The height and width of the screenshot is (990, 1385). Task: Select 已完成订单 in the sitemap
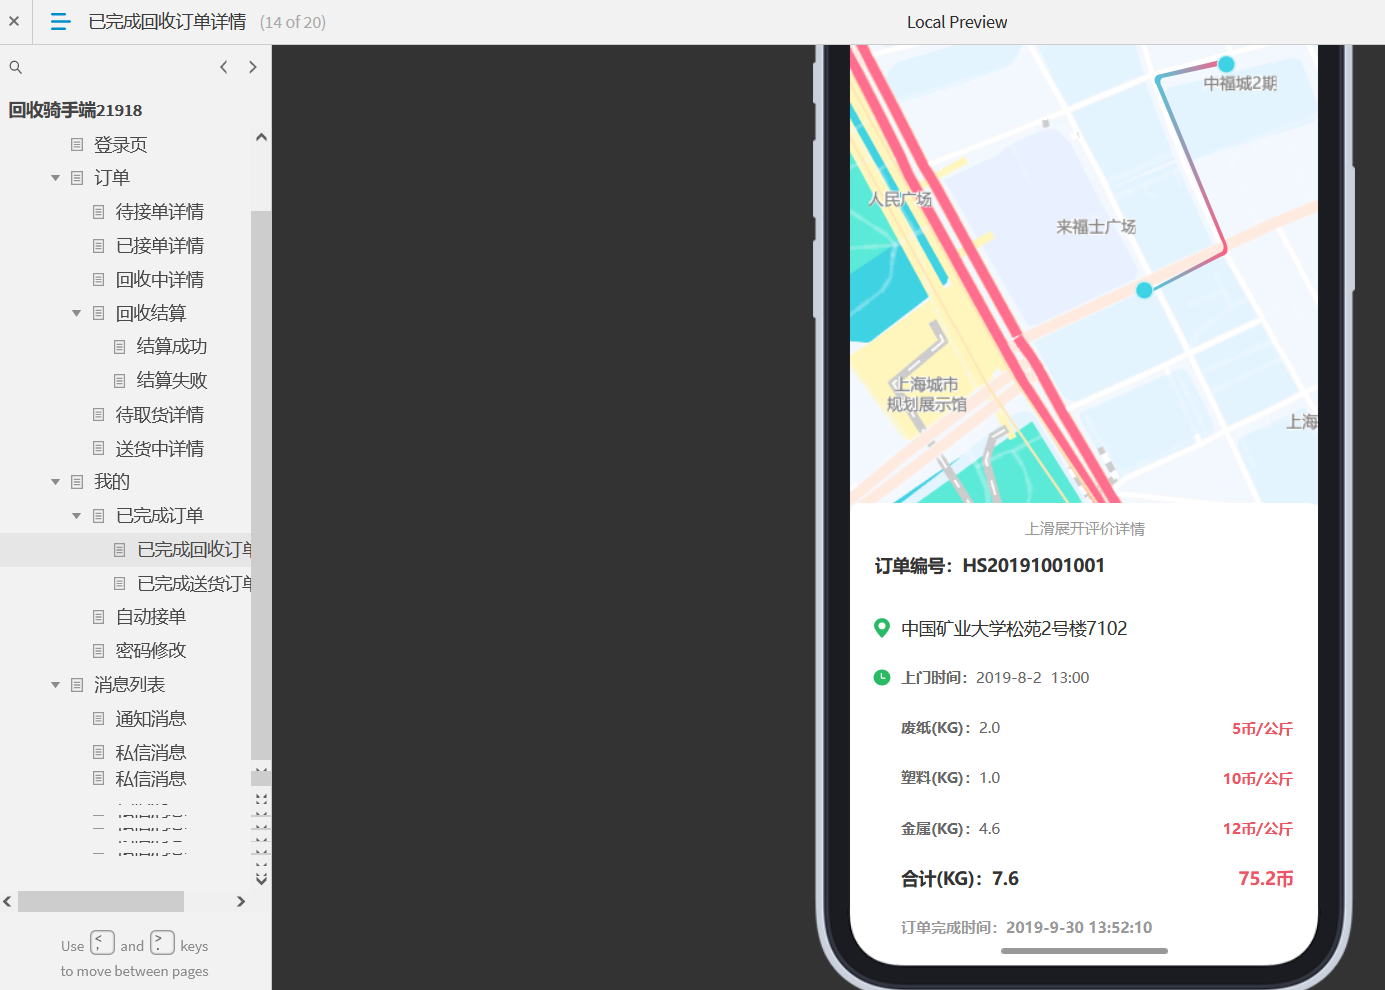click(160, 516)
